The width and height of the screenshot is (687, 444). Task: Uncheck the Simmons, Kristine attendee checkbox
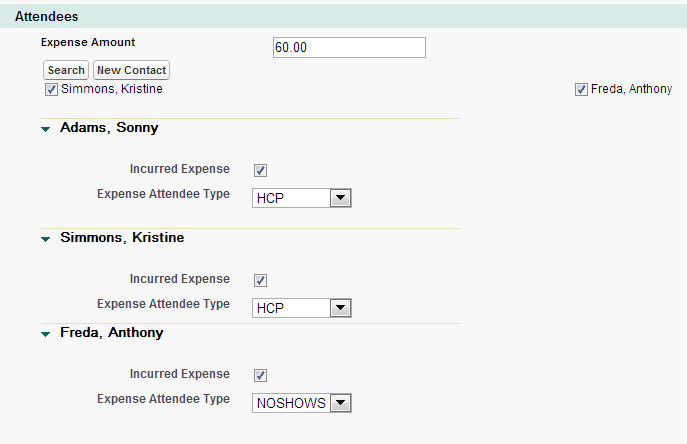click(51, 90)
